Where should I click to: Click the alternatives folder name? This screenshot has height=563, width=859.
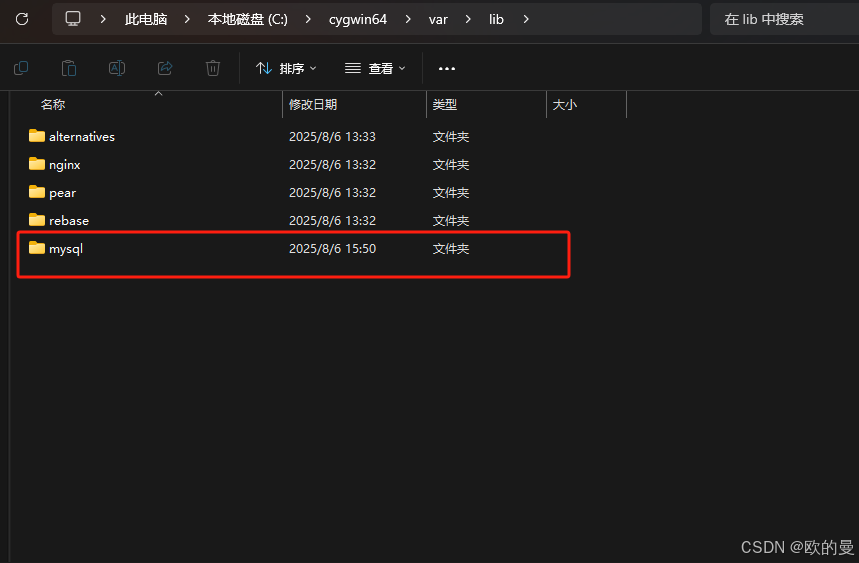tap(82, 136)
